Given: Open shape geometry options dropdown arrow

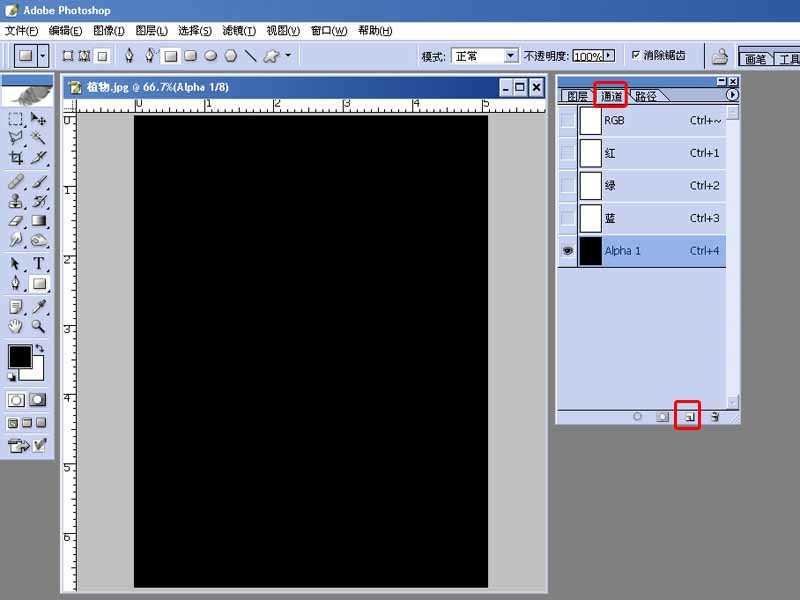Looking at the screenshot, I should [x=288, y=55].
